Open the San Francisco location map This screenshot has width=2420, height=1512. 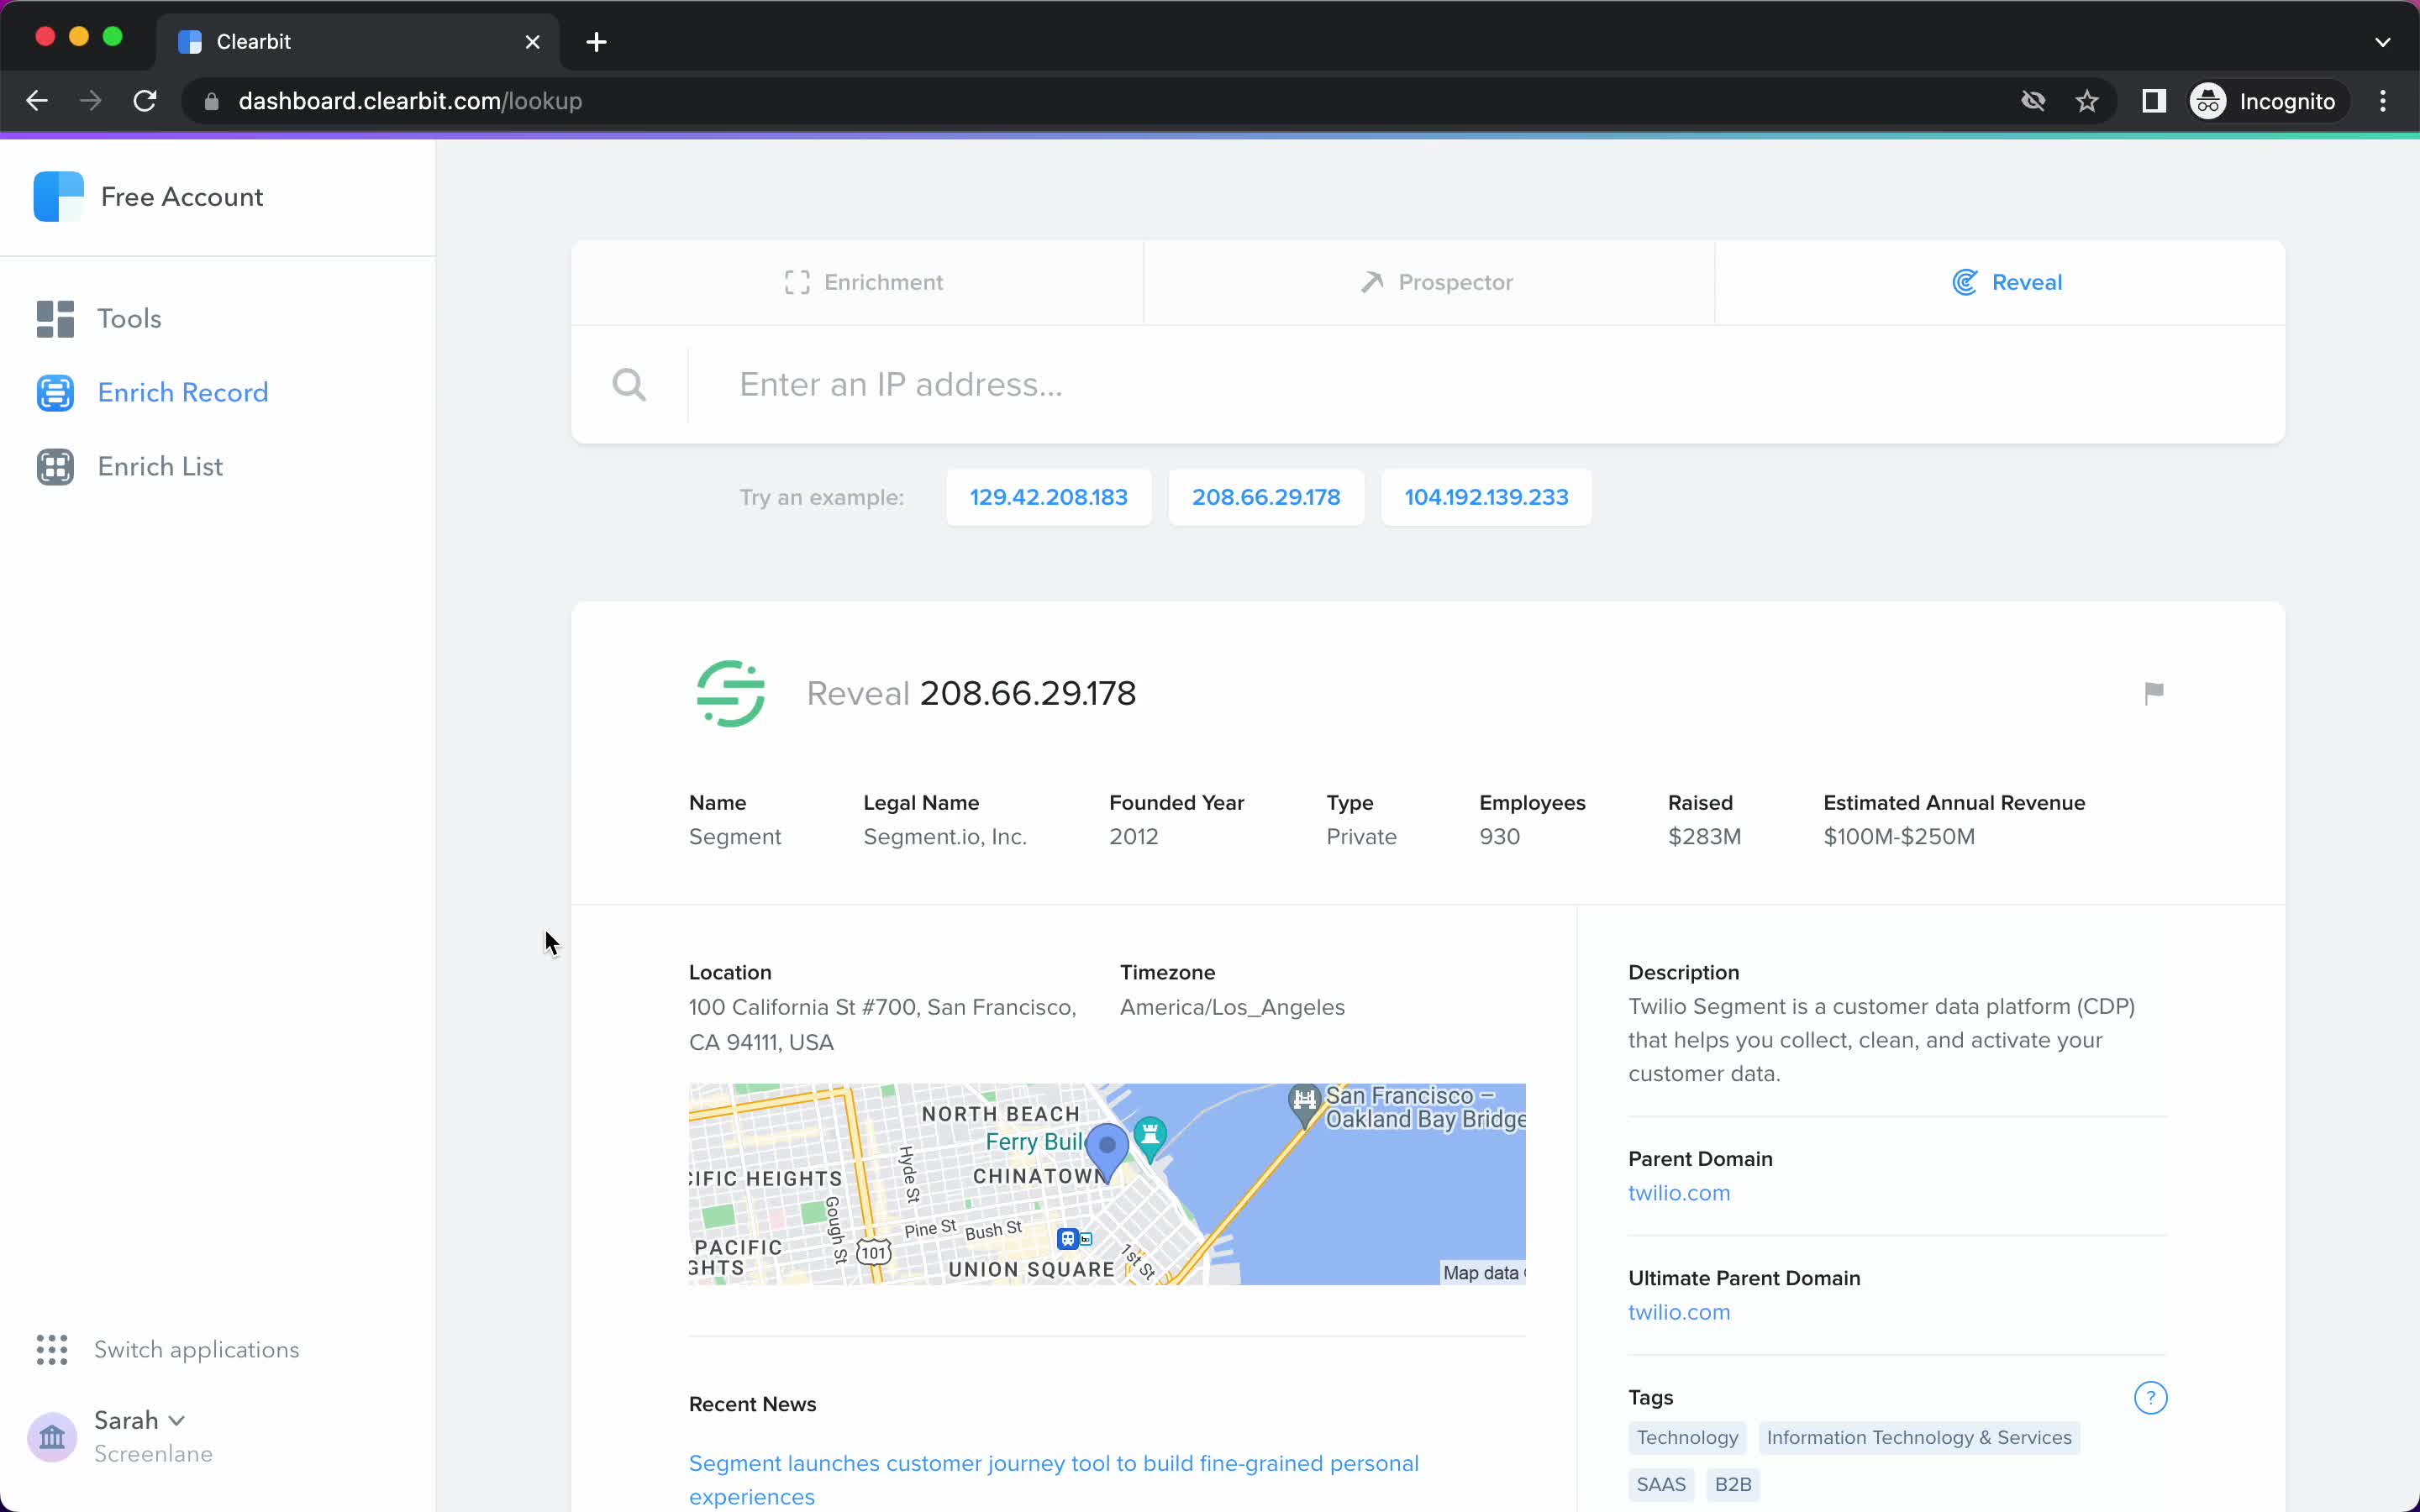tap(1106, 1184)
